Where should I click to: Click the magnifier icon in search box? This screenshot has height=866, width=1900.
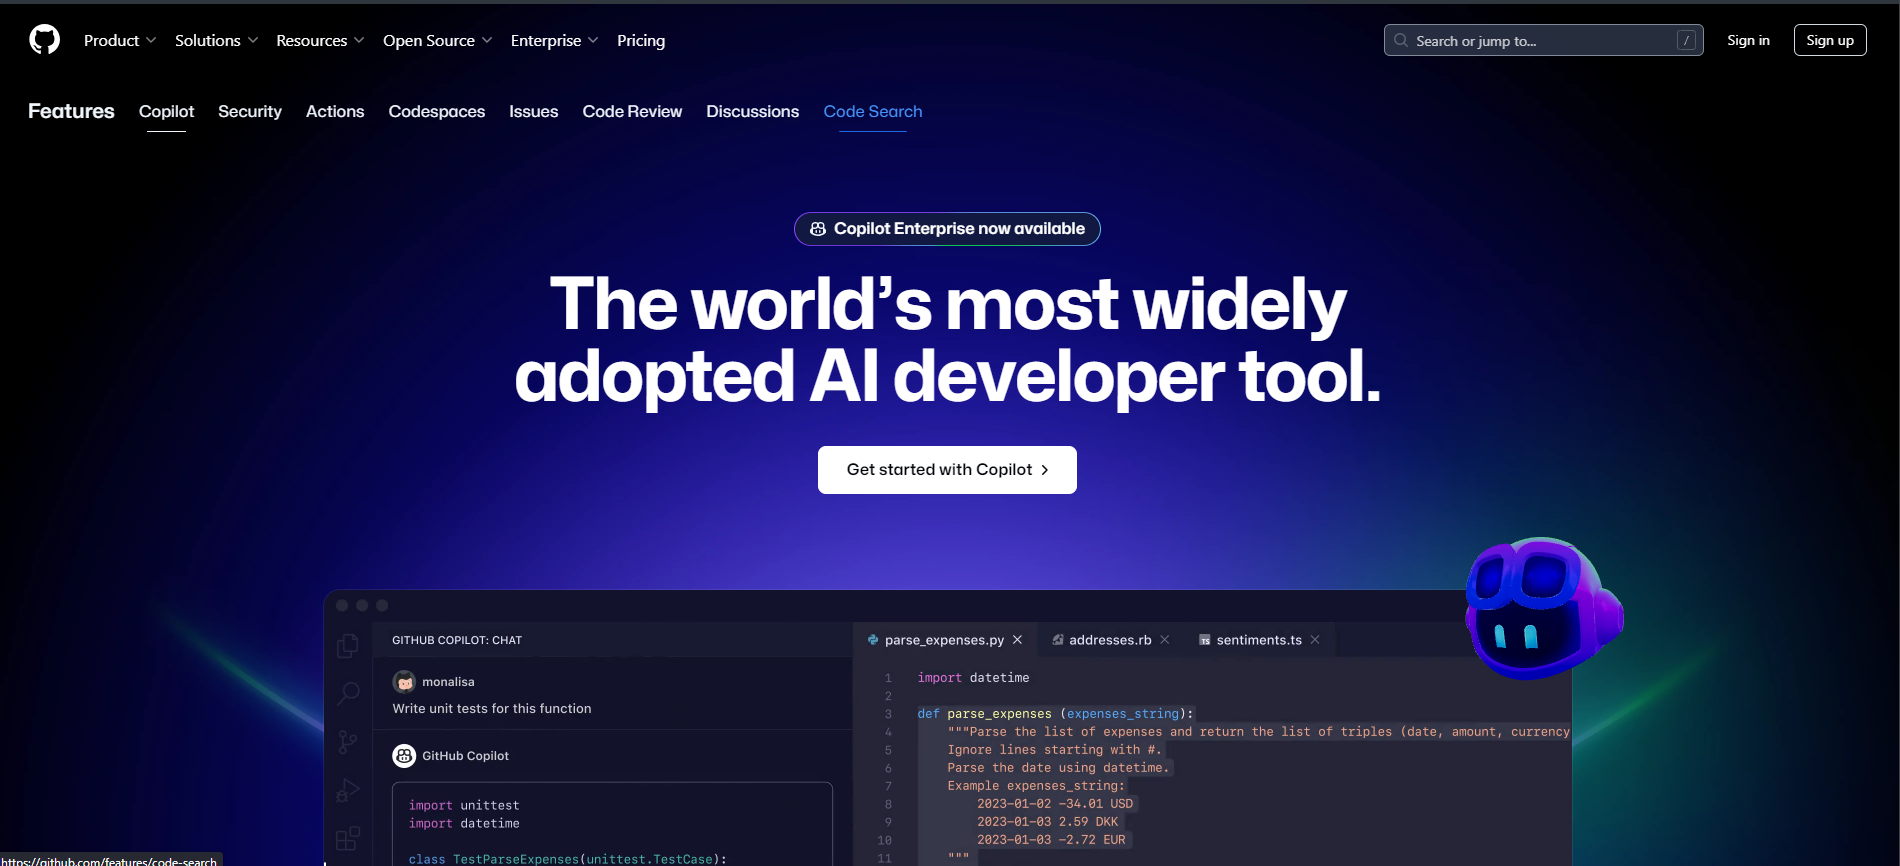pos(1401,40)
